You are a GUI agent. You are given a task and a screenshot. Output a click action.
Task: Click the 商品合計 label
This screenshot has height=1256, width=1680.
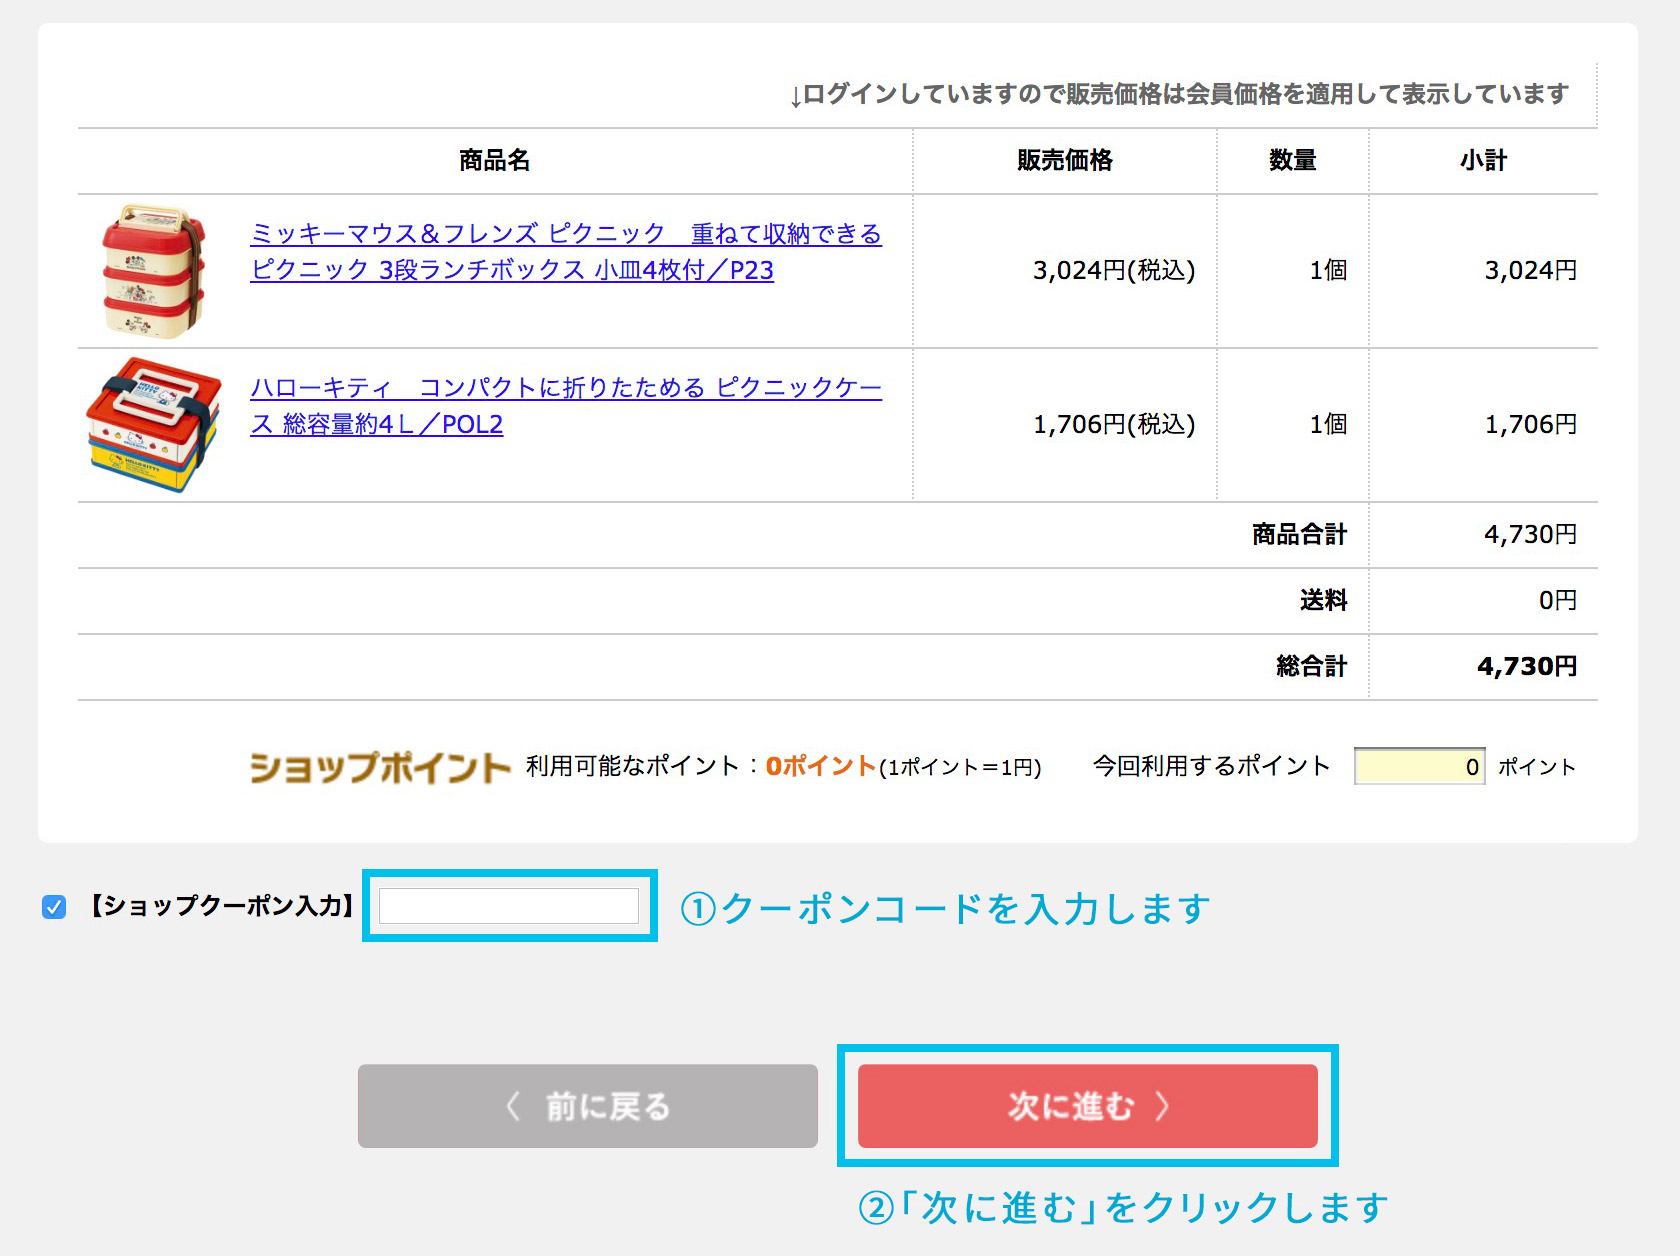click(1299, 534)
